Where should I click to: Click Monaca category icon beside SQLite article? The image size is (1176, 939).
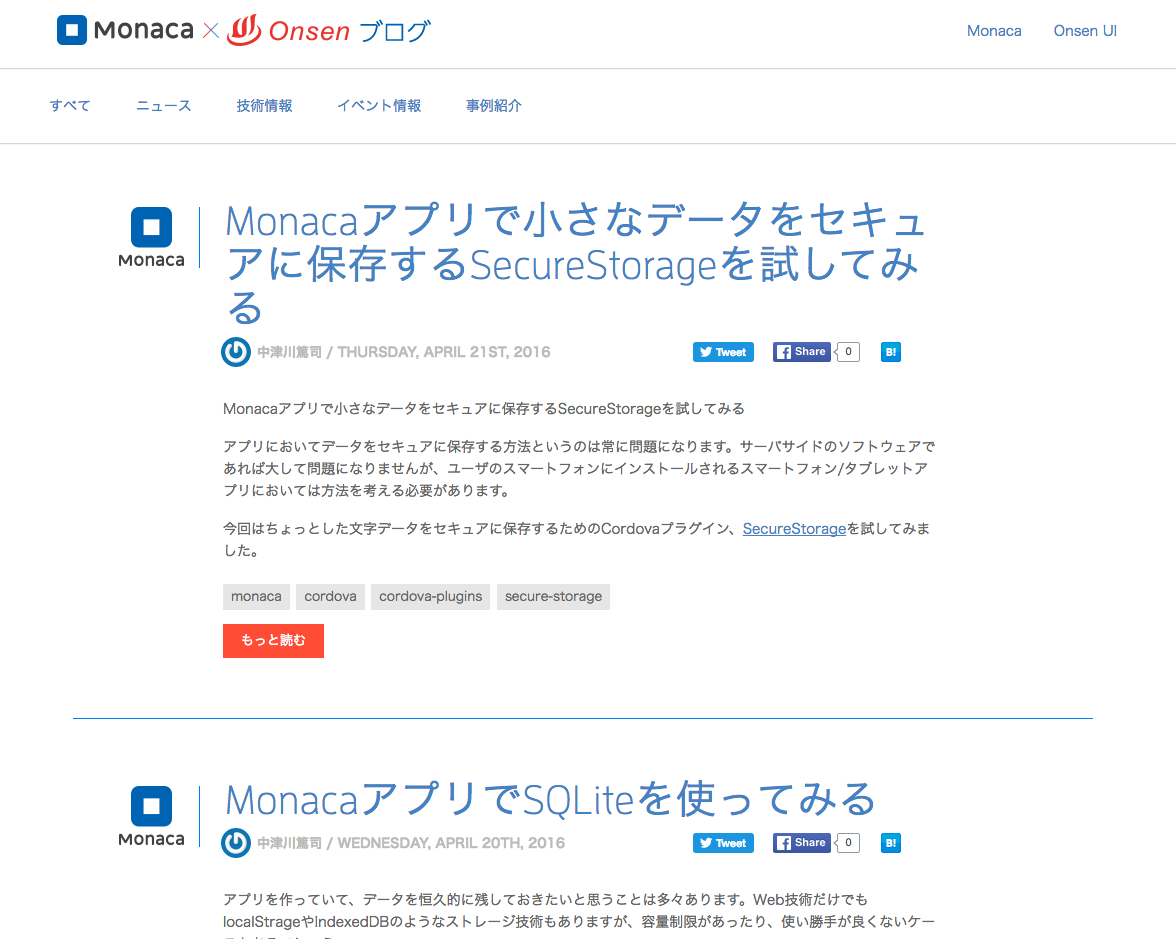pos(151,816)
